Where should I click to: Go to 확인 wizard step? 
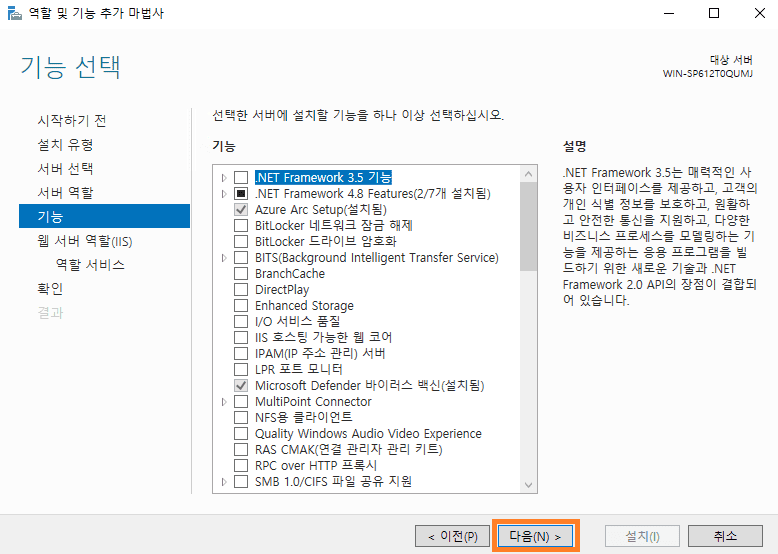50,289
